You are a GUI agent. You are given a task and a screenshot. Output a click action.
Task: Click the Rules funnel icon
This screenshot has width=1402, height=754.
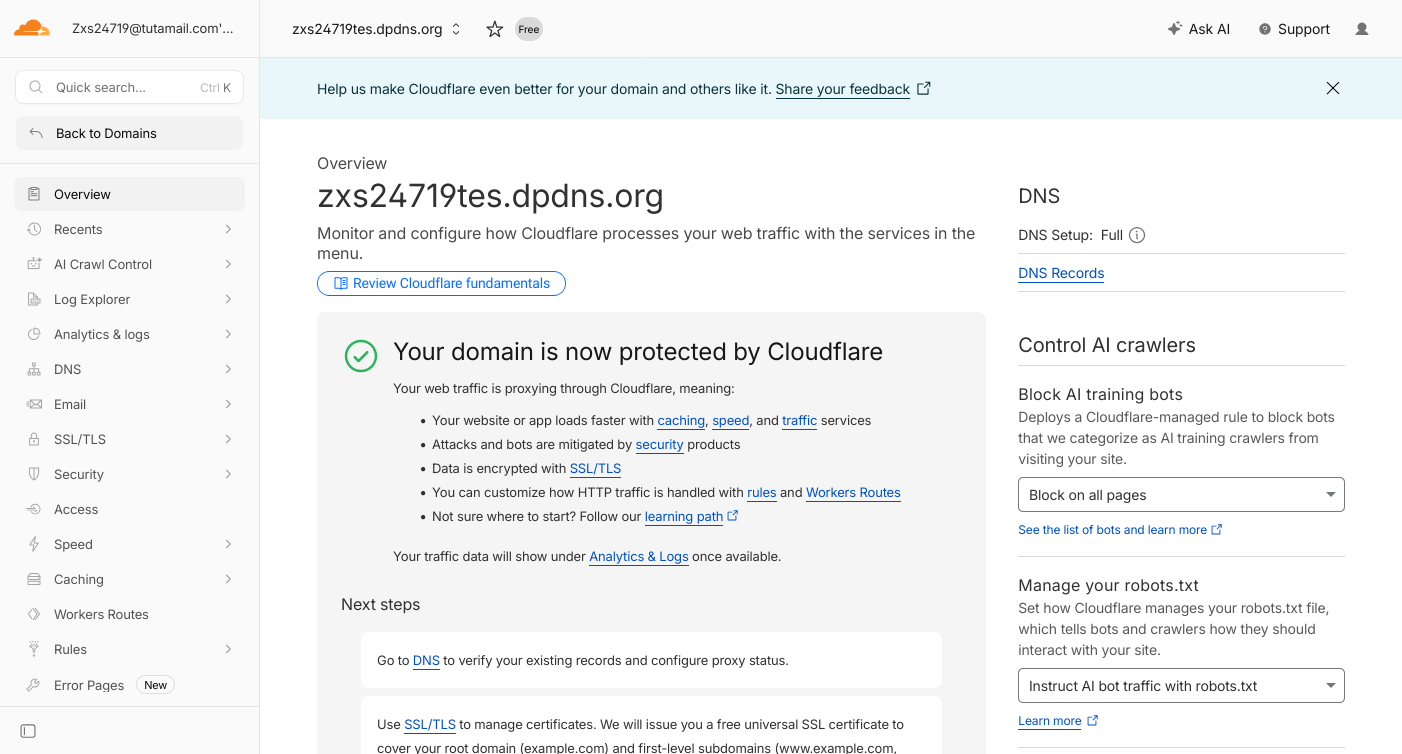tap(34, 649)
